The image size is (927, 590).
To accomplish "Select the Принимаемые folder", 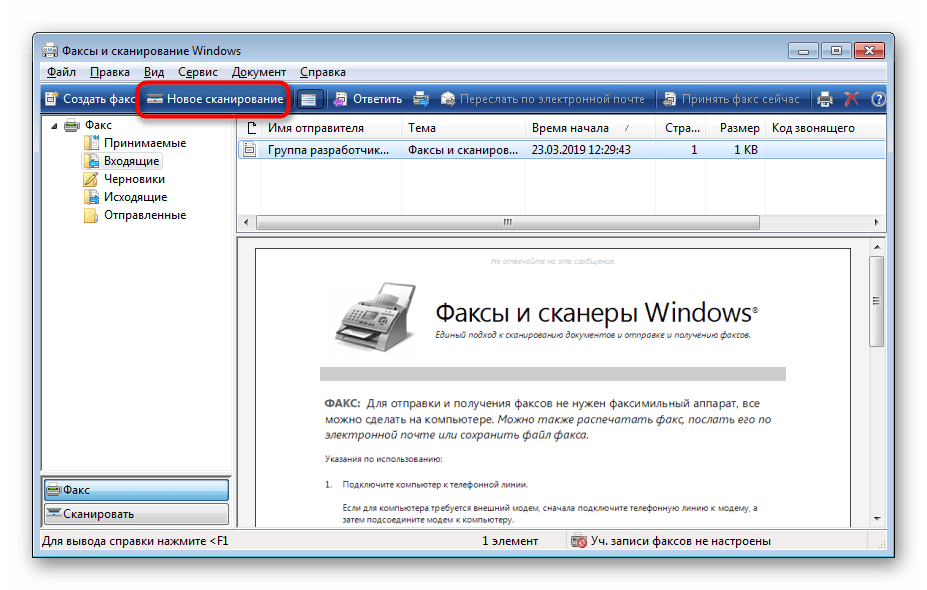I will tap(135, 142).
